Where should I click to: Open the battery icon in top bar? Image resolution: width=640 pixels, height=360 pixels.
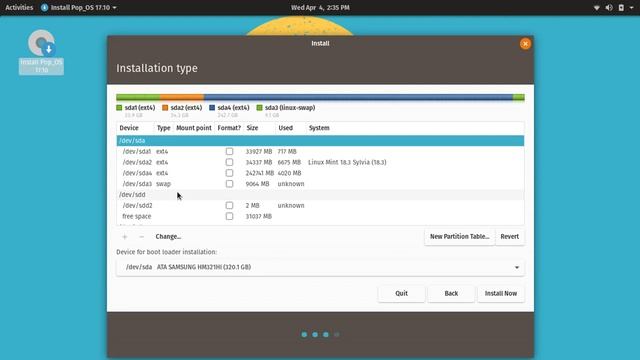[621, 8]
